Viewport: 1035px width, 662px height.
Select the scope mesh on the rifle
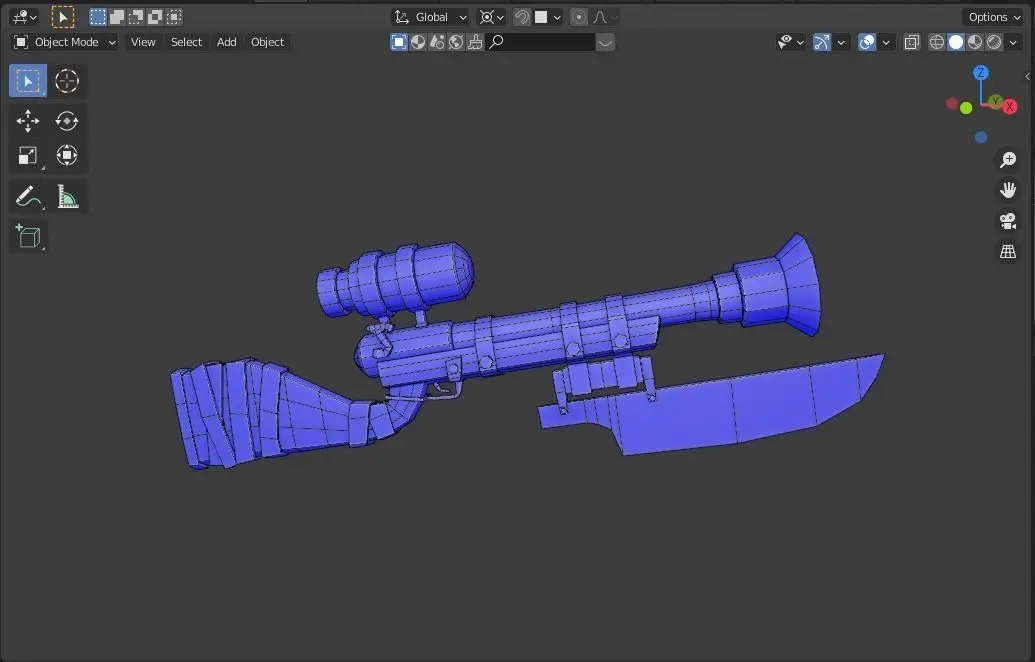pyautogui.click(x=395, y=279)
